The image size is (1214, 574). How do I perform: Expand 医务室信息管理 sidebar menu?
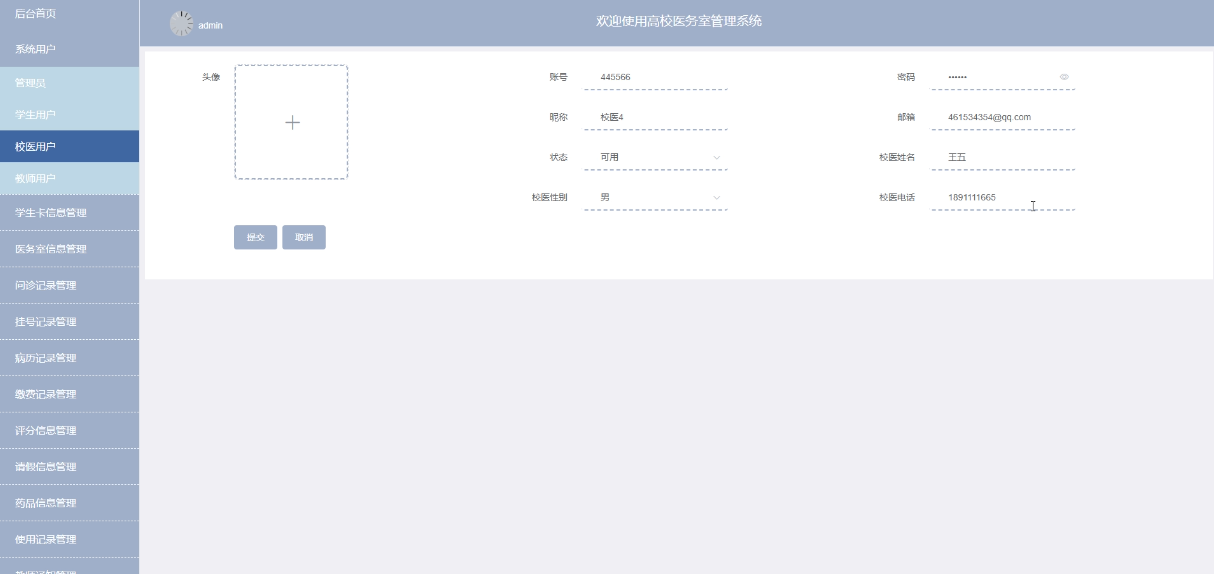(70, 249)
